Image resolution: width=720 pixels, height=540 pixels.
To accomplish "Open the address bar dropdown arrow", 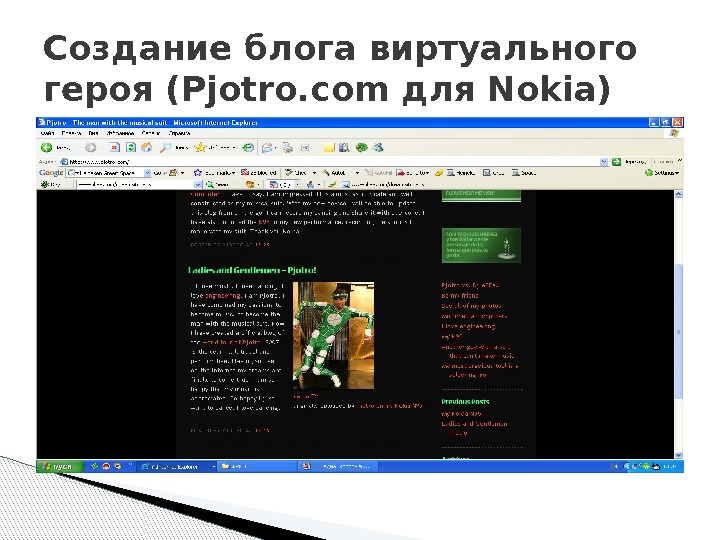I will click(x=604, y=162).
